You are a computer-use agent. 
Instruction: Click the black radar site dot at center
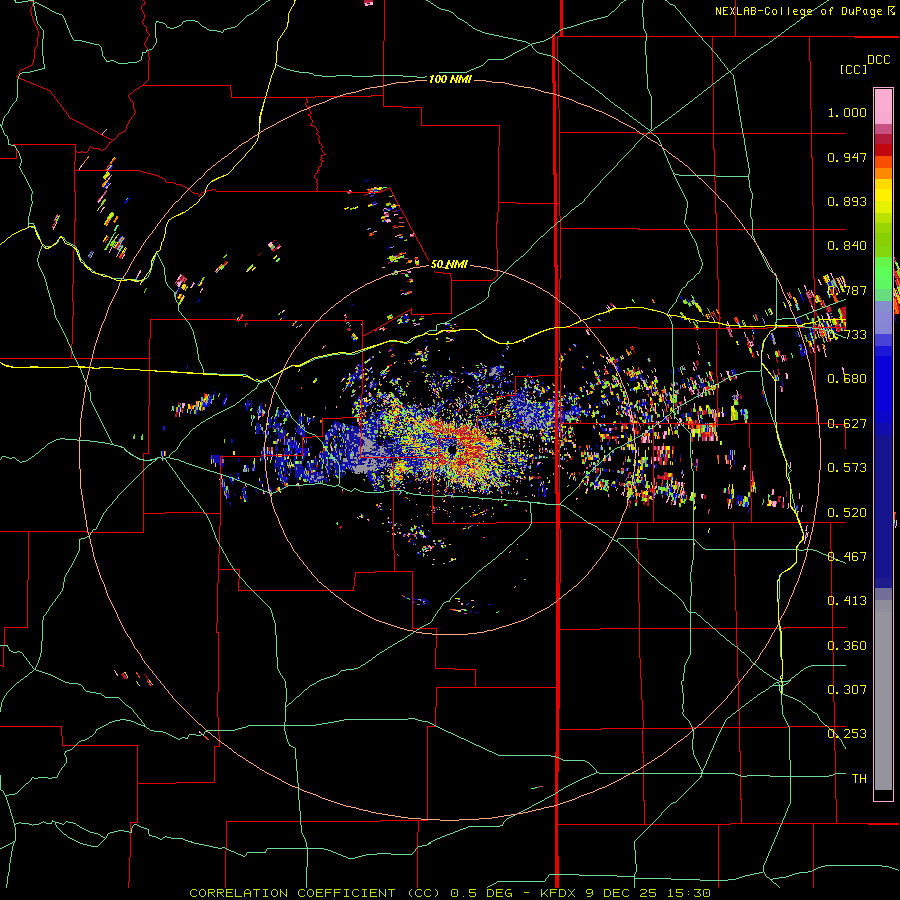pos(453,450)
